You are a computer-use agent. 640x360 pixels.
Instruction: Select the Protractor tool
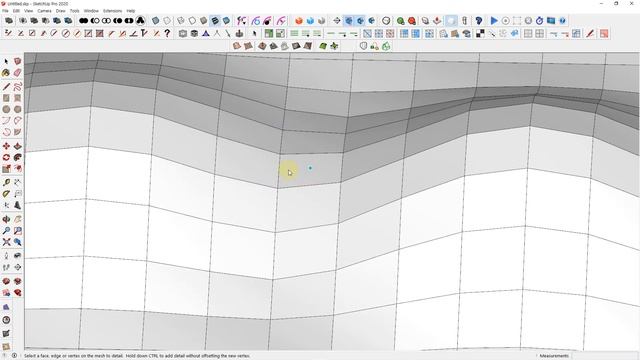point(6,194)
